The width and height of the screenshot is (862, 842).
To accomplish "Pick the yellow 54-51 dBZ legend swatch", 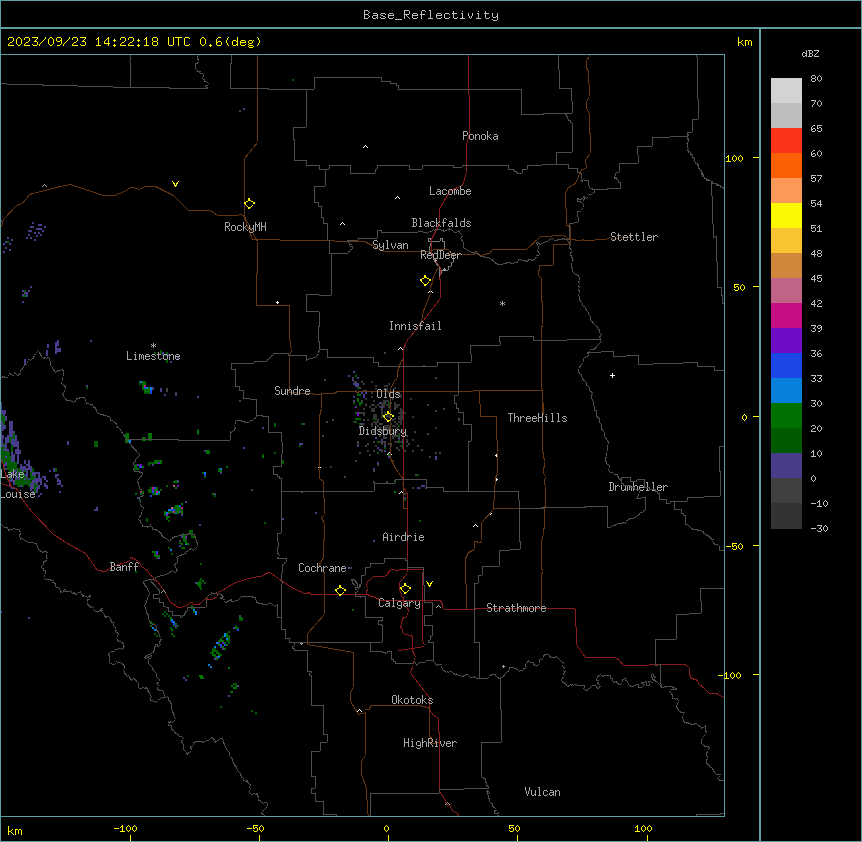I will coord(786,215).
